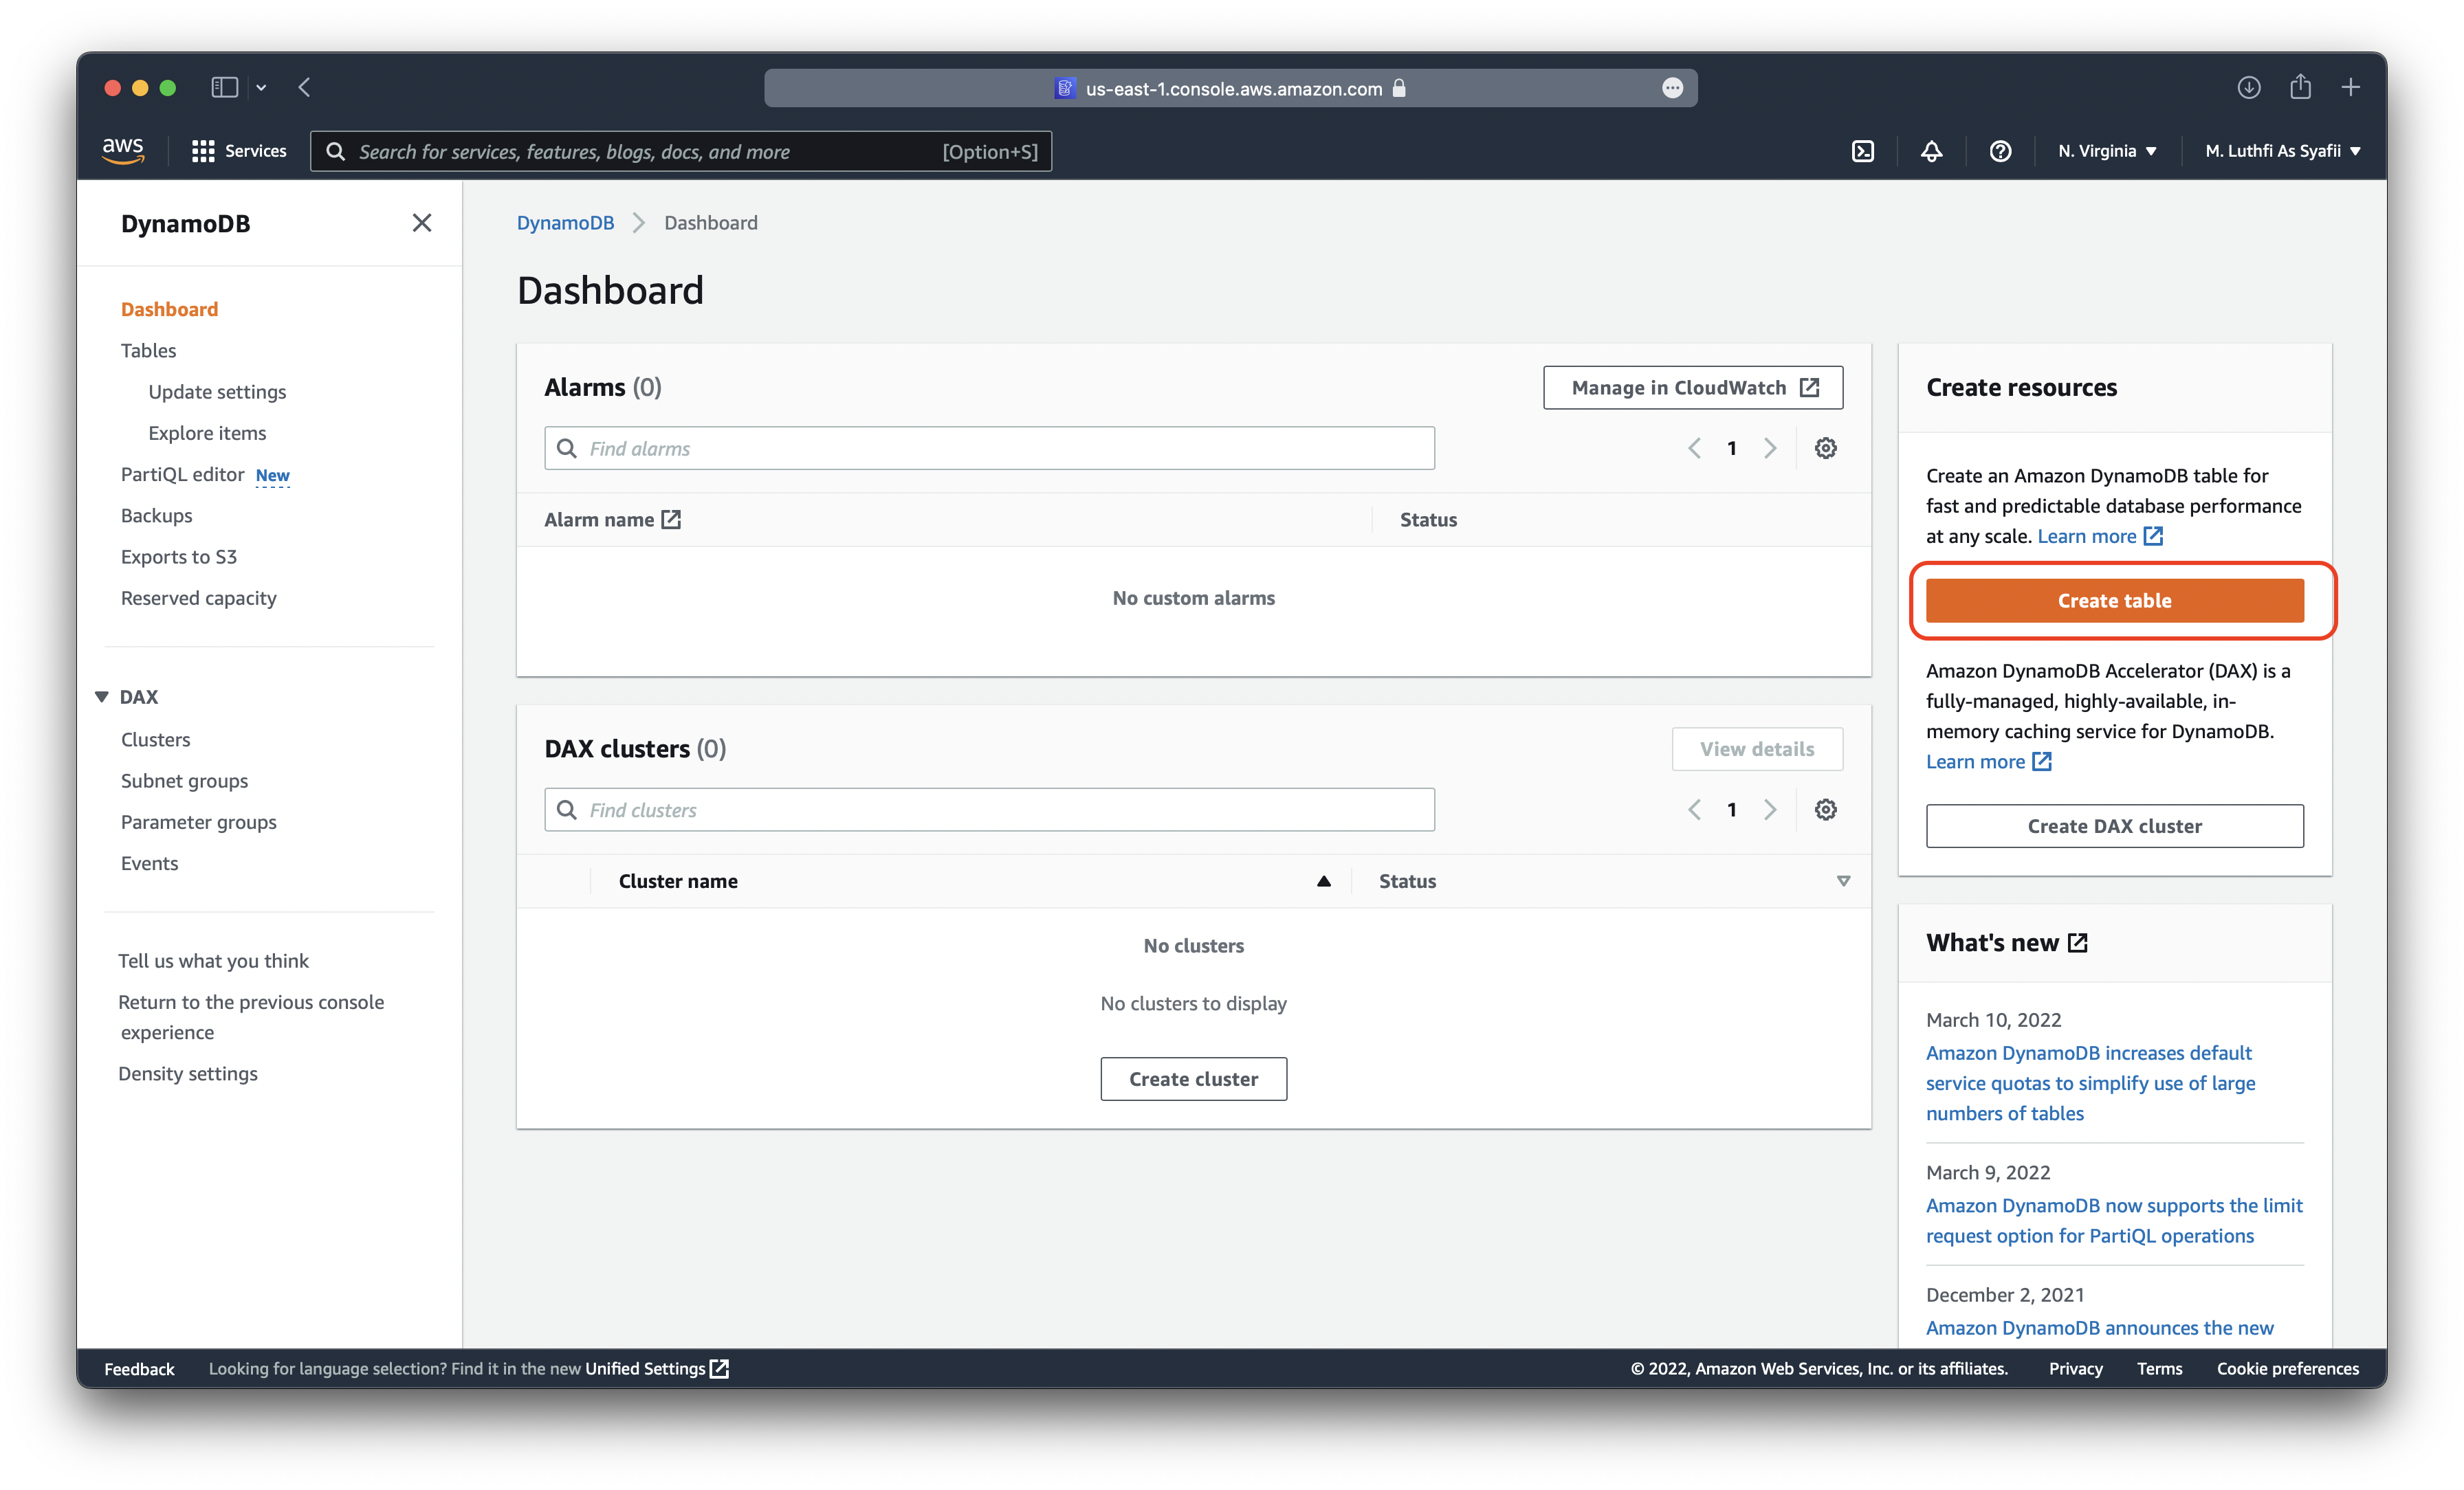This screenshot has height=1490, width=2464.
Task: Click Learn more about DAX
Action: (x=1988, y=761)
